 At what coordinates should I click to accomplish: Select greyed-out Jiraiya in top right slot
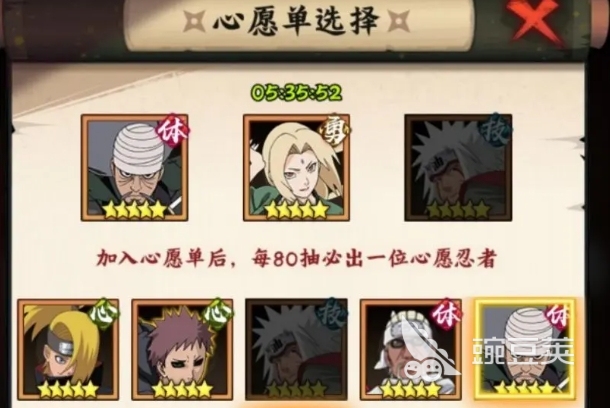click(458, 168)
